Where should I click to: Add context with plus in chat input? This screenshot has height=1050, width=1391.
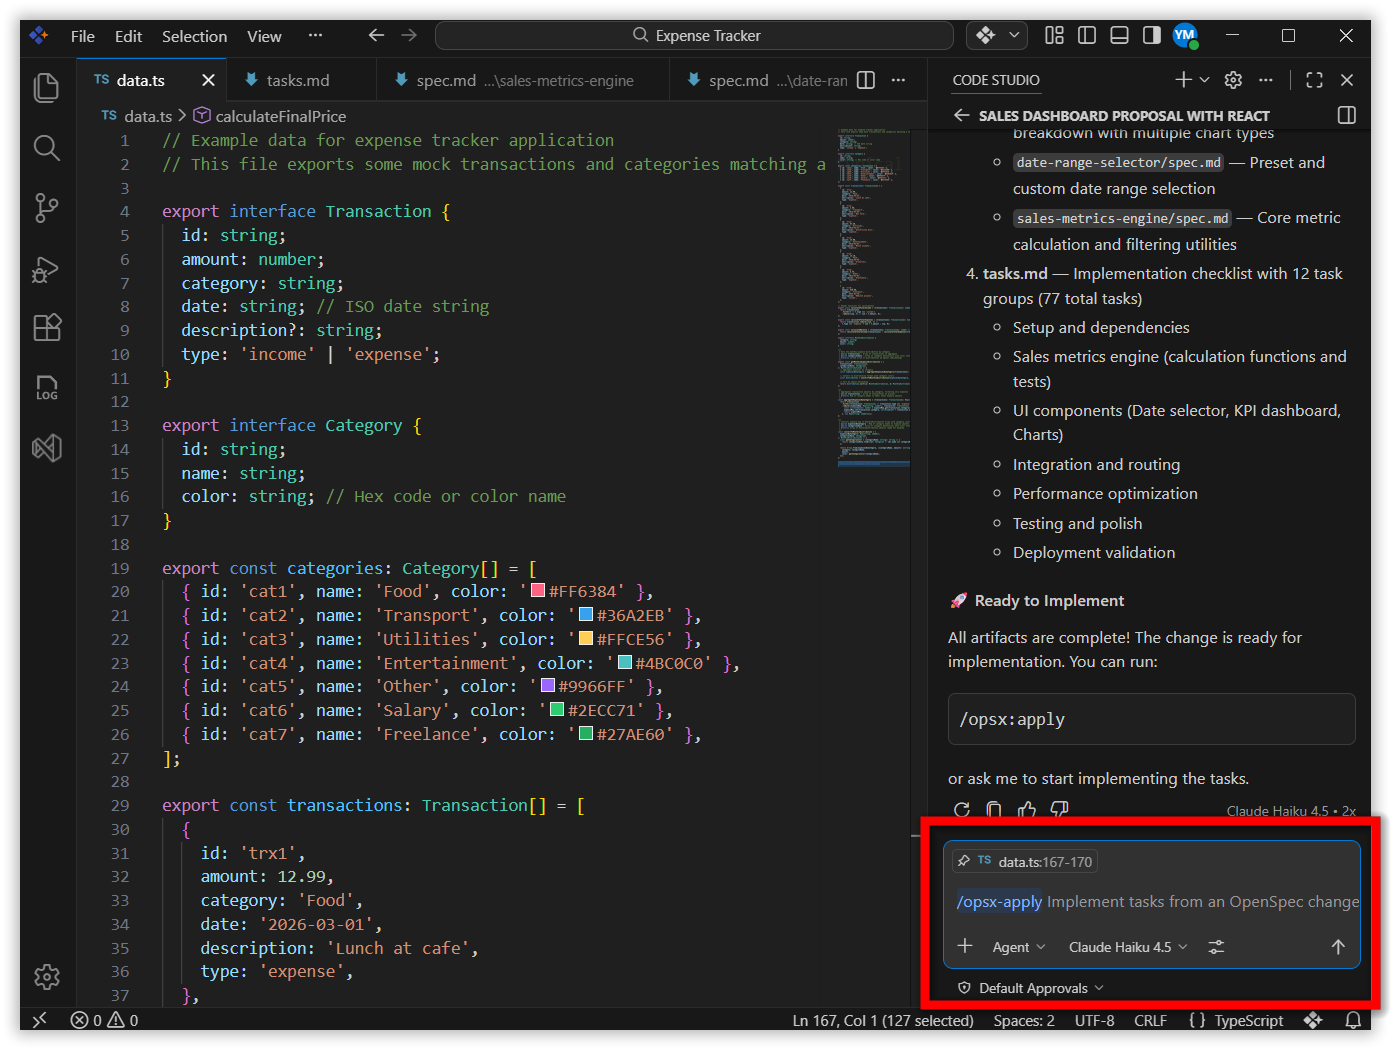tap(965, 946)
